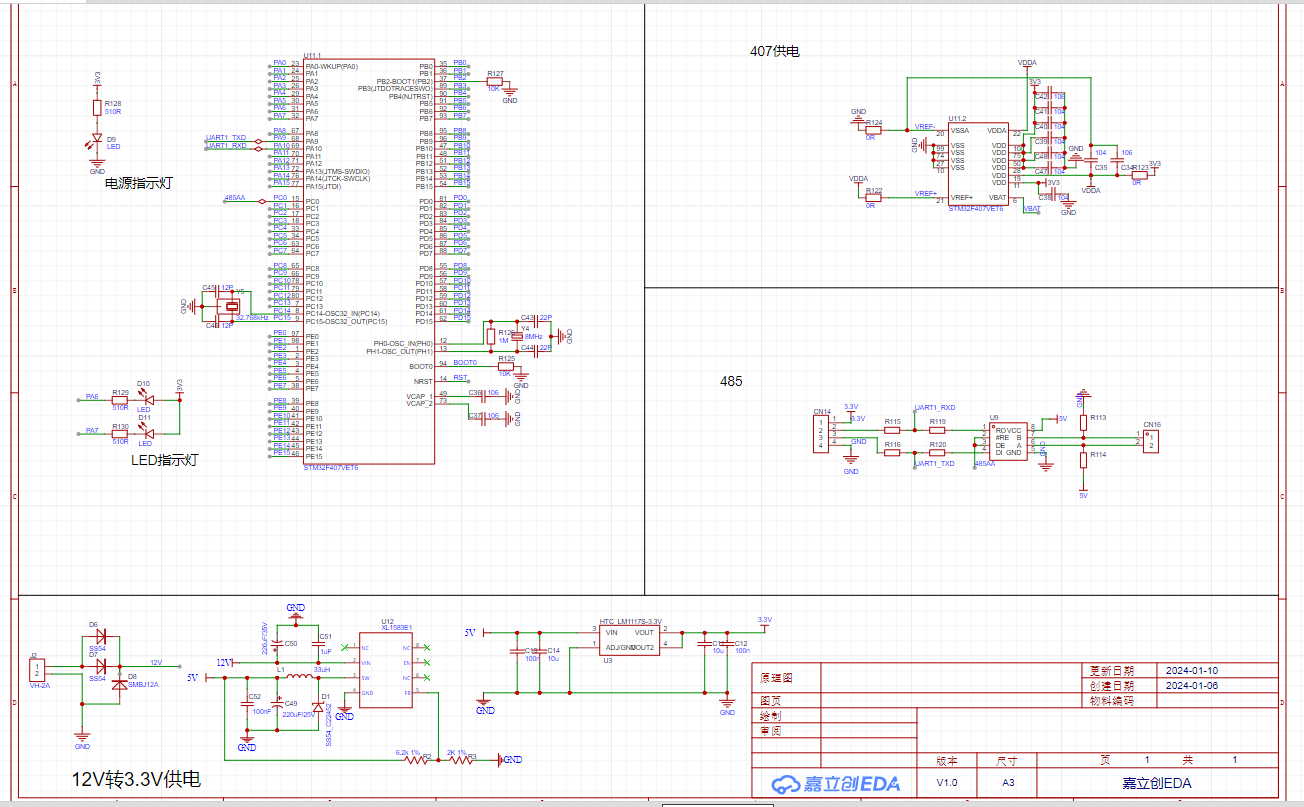Select the standalone 485 section title
Viewport: 1304px width, 807px height.
[732, 381]
